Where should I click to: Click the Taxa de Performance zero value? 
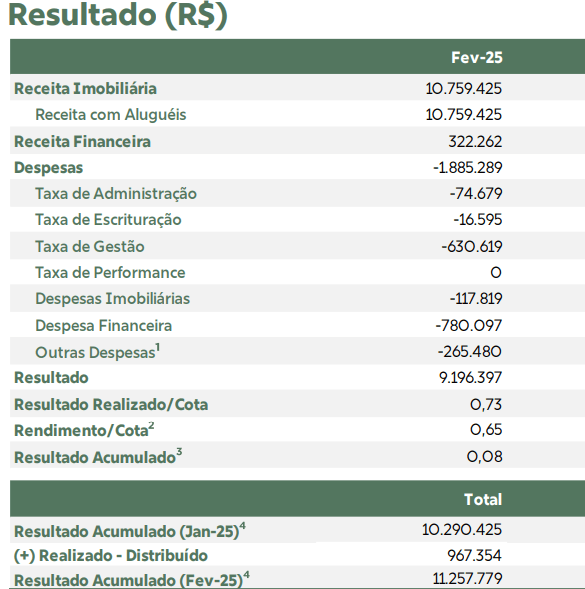(x=496, y=272)
